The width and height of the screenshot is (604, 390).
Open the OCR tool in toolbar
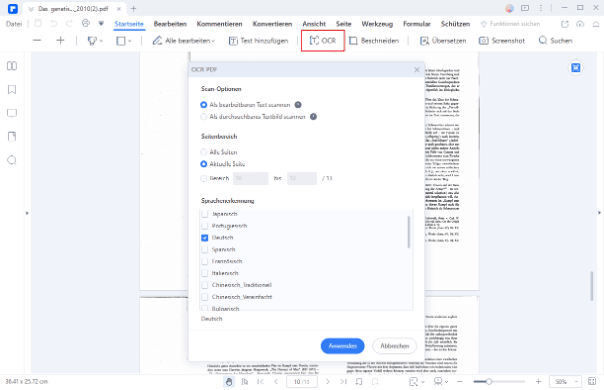pos(323,40)
